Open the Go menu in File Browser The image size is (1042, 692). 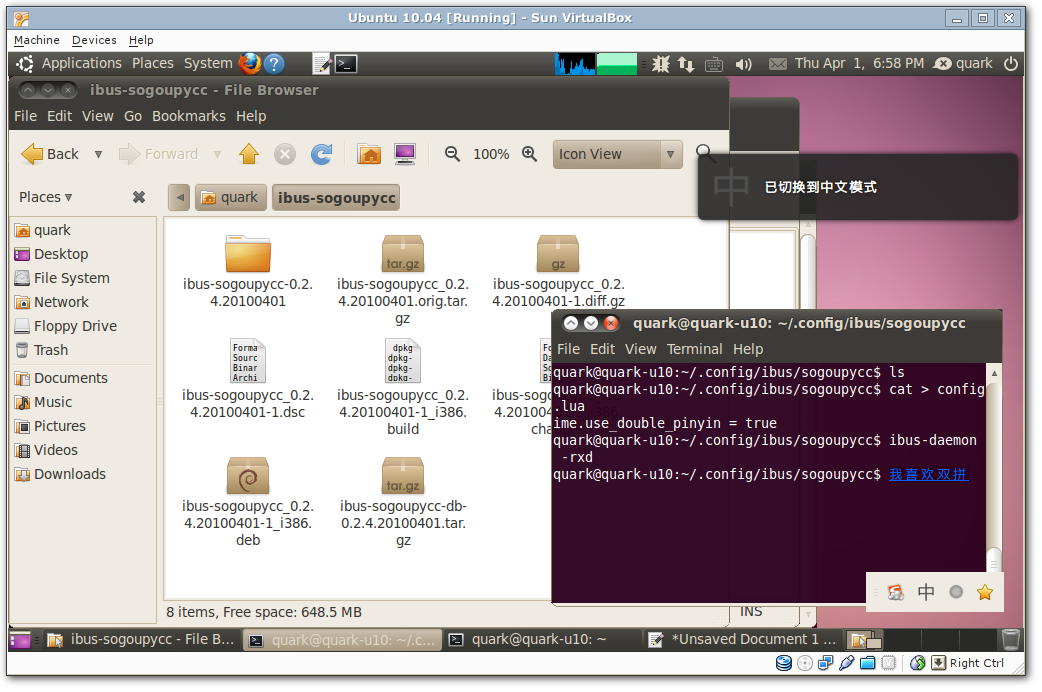(x=133, y=116)
